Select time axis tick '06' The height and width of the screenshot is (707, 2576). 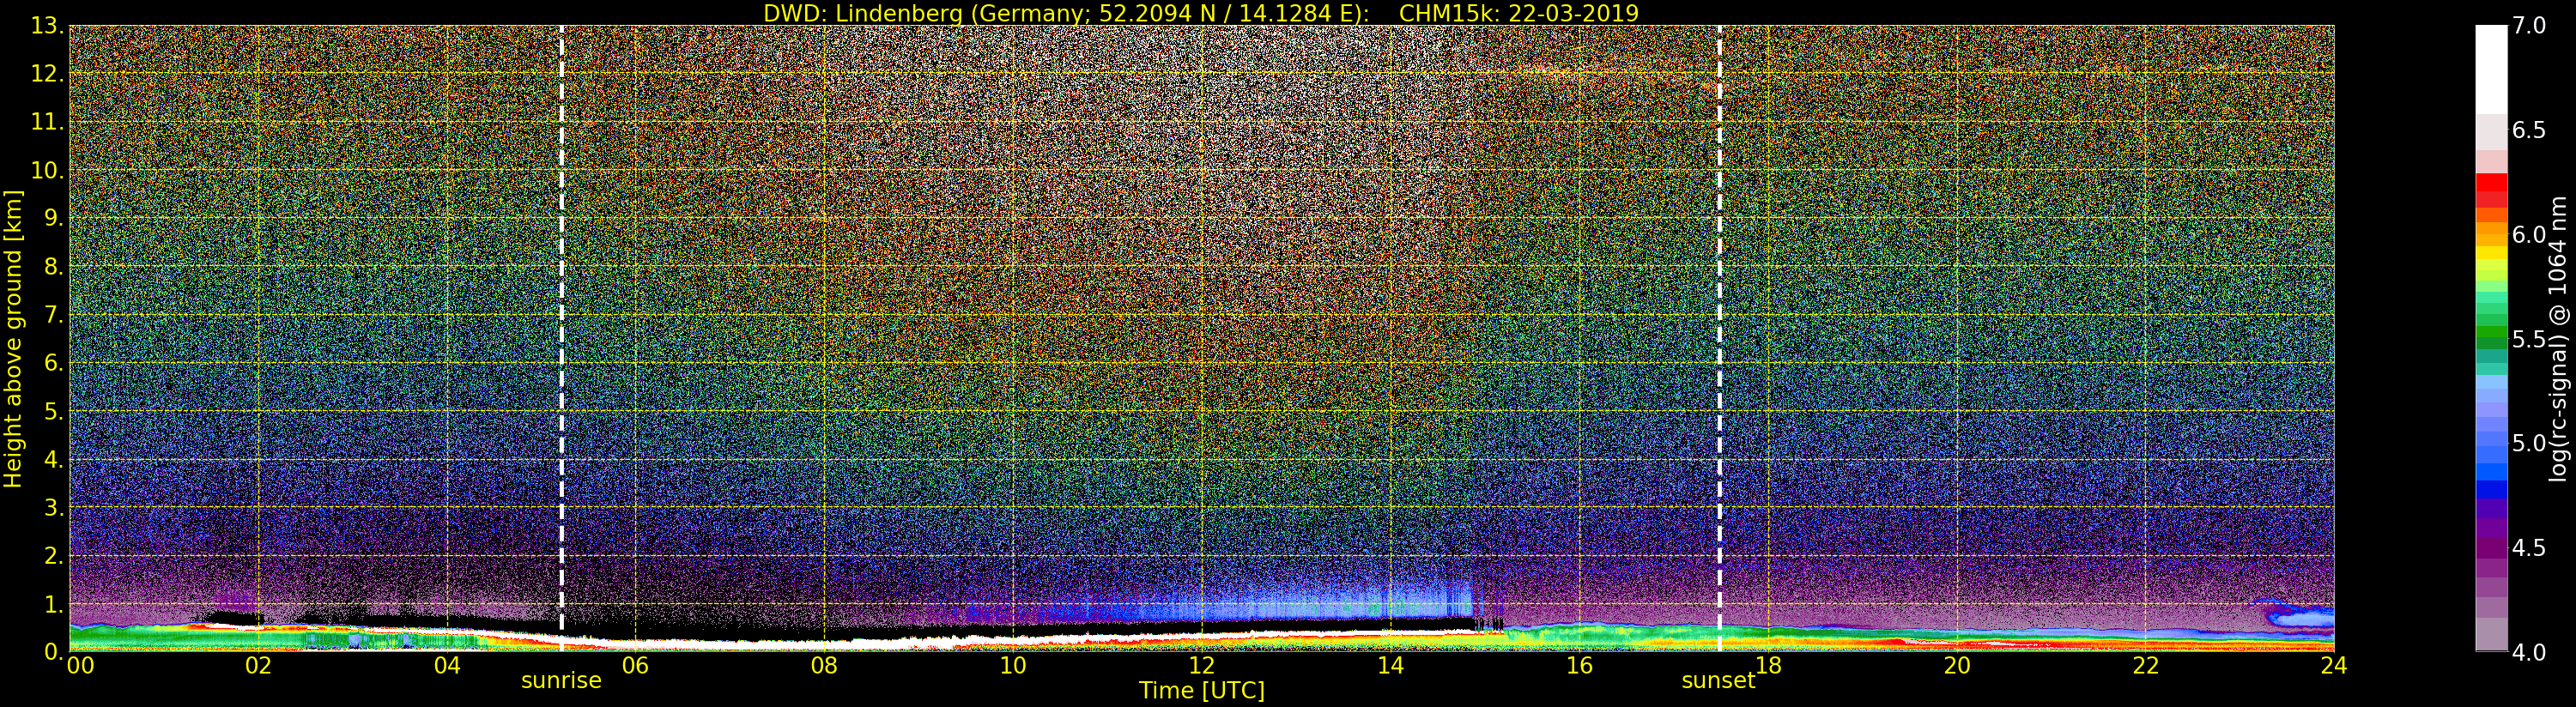[635, 666]
